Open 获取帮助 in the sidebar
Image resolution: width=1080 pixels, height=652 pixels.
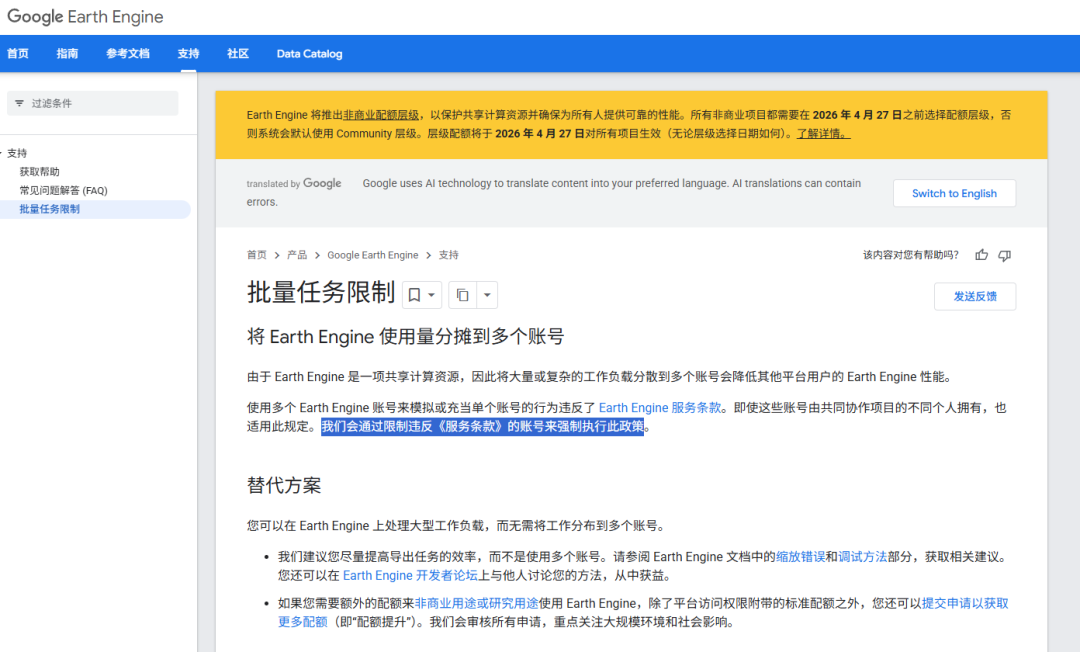(x=39, y=171)
